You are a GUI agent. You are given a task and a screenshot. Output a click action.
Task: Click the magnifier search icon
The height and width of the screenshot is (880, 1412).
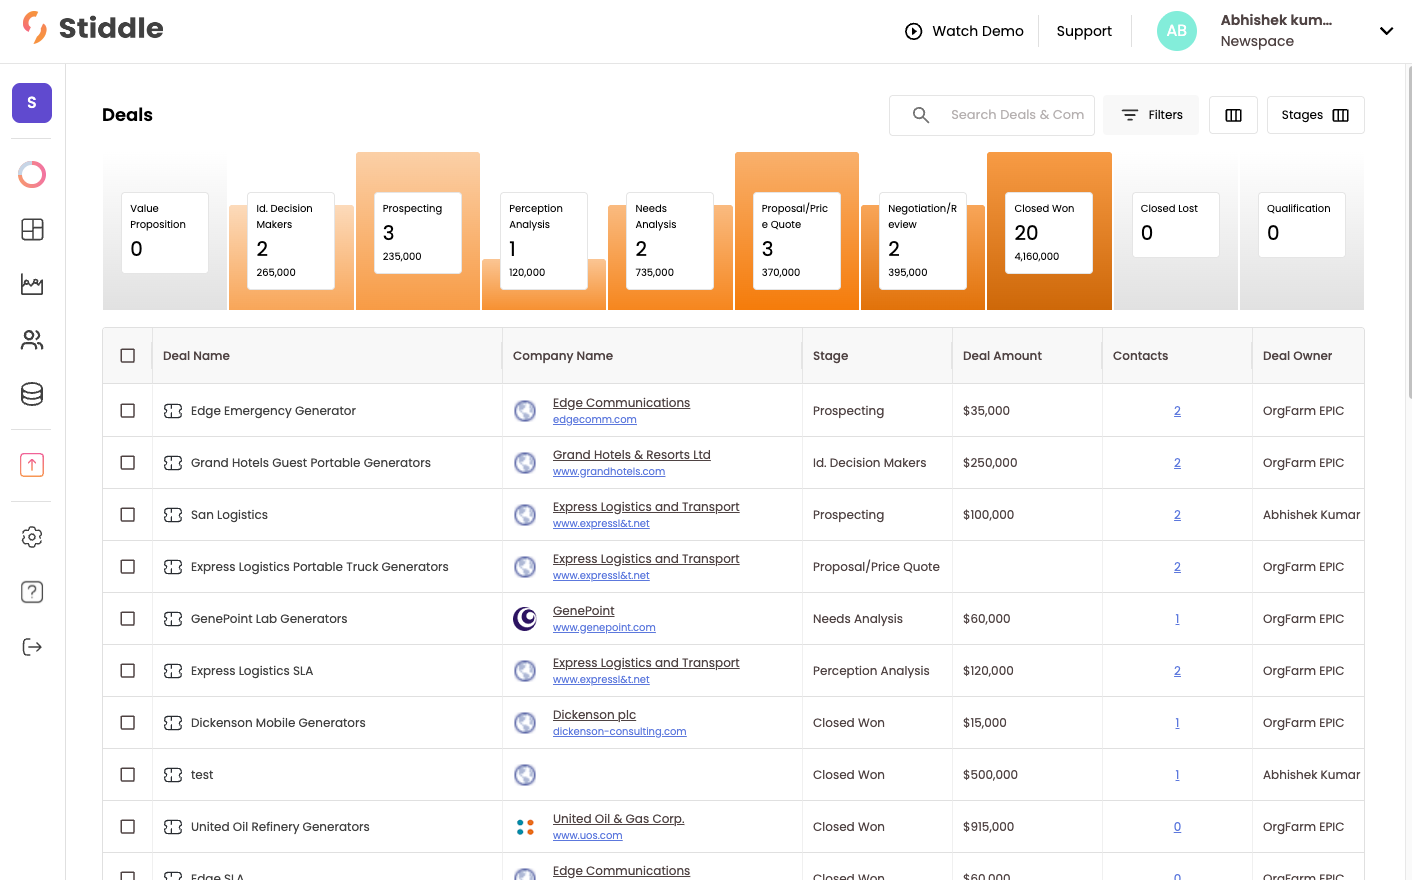921,115
